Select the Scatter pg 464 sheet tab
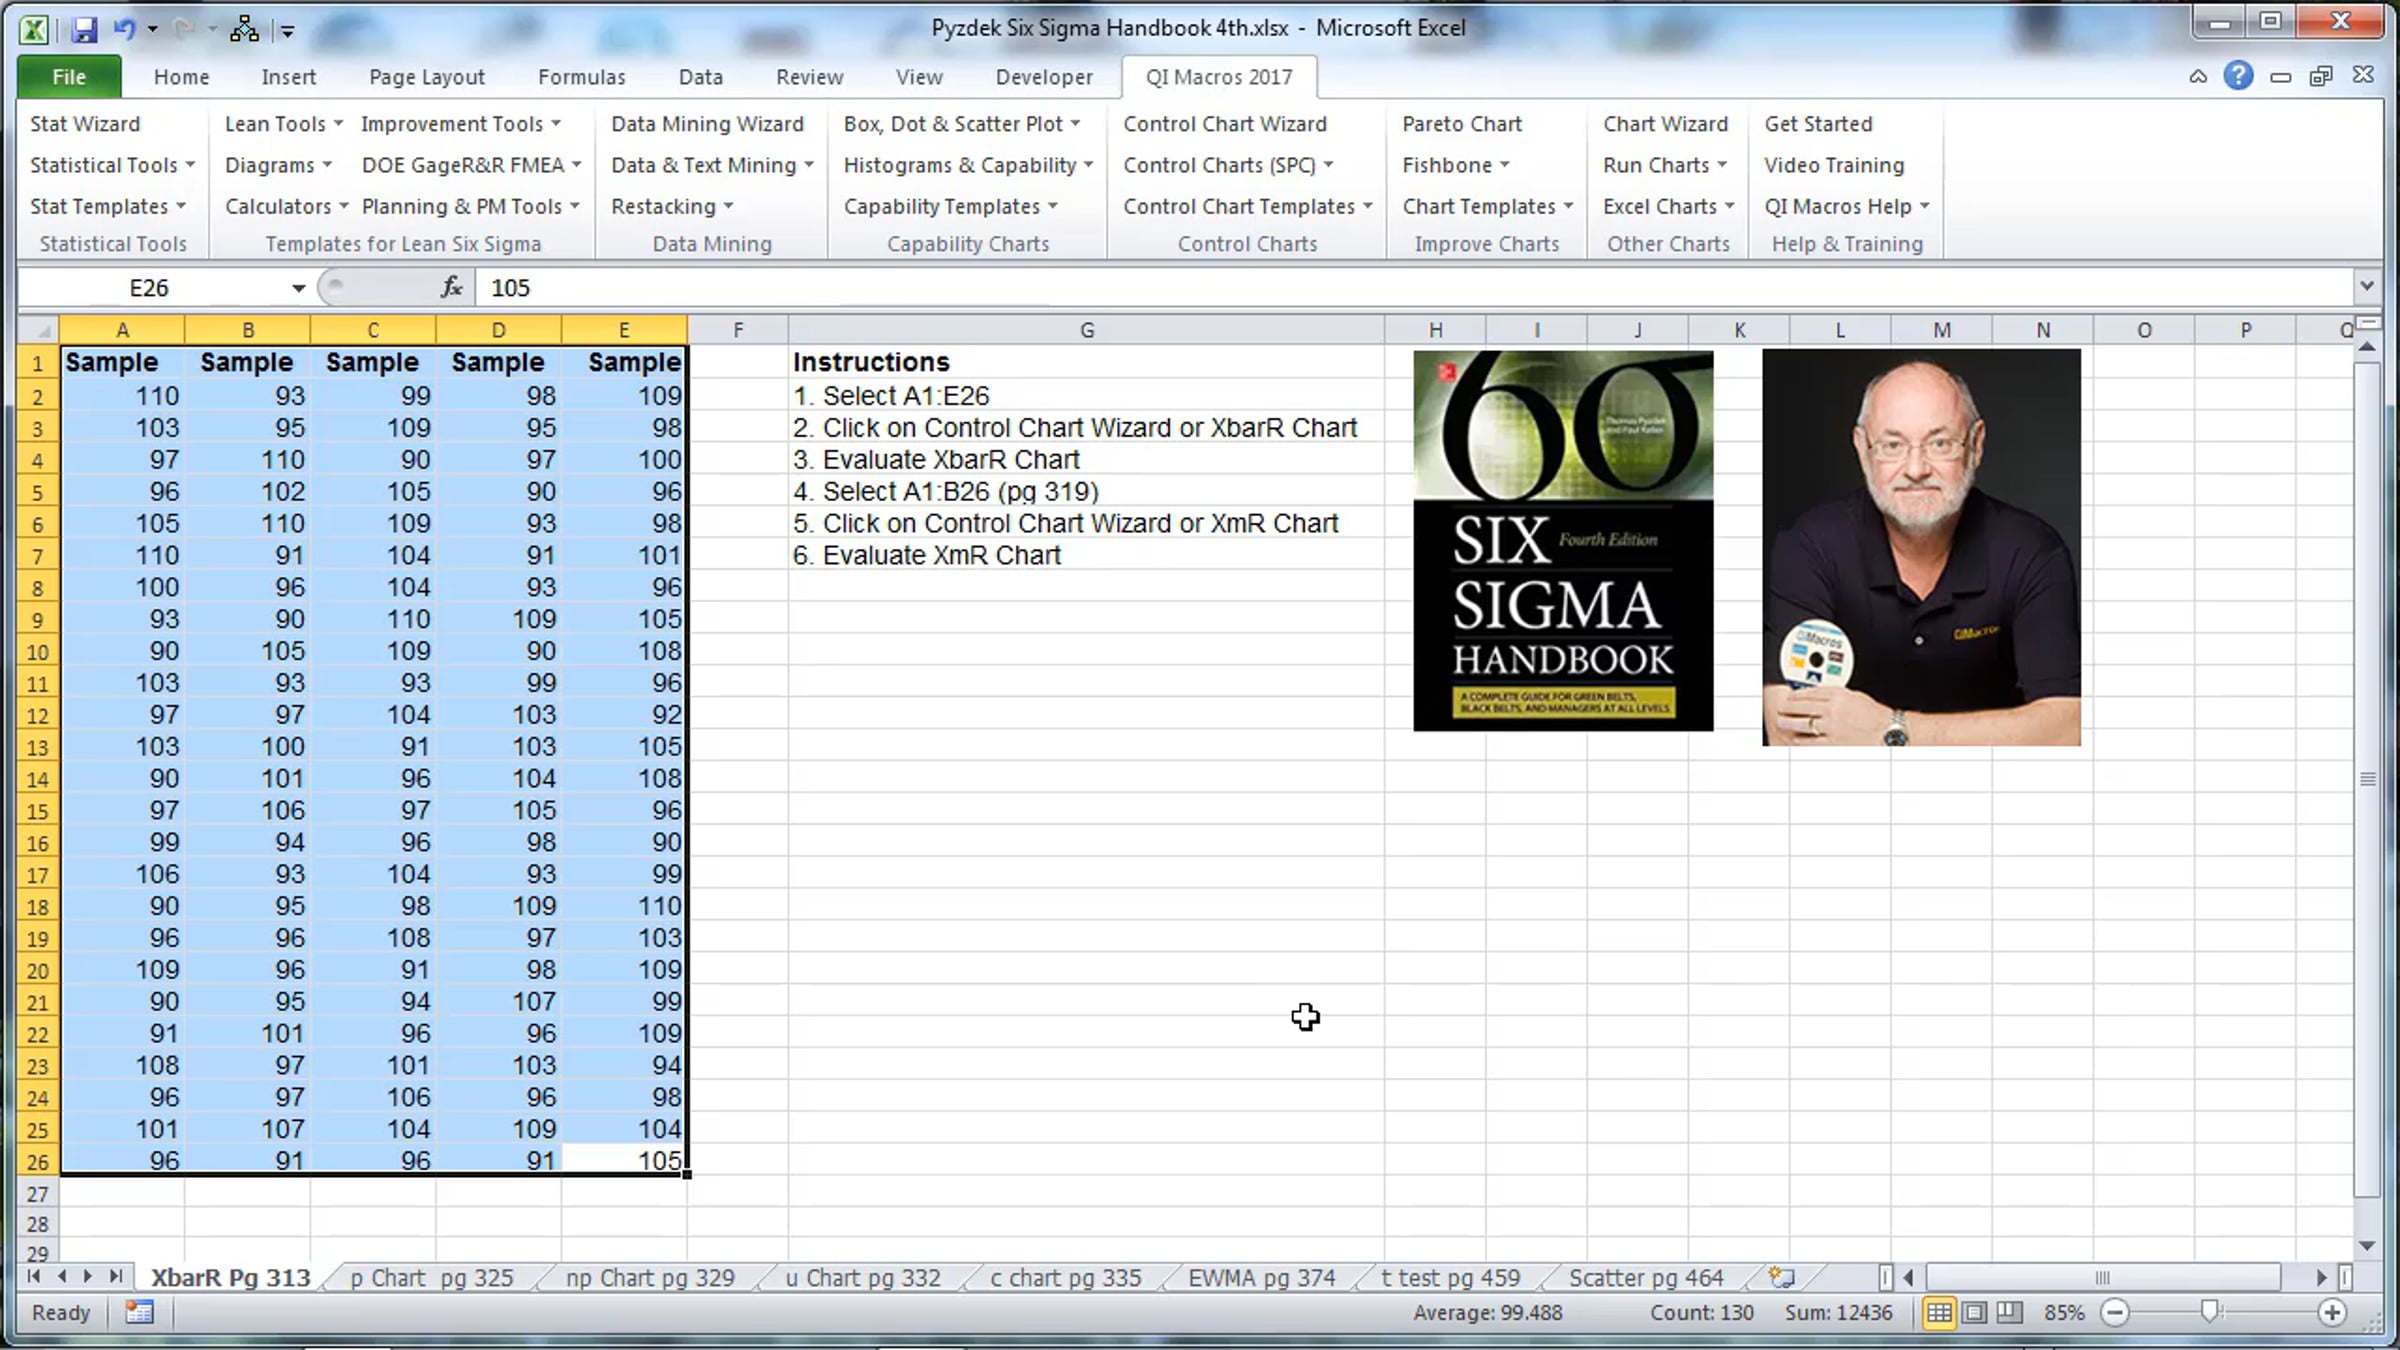The width and height of the screenshot is (2400, 1350). [1646, 1277]
